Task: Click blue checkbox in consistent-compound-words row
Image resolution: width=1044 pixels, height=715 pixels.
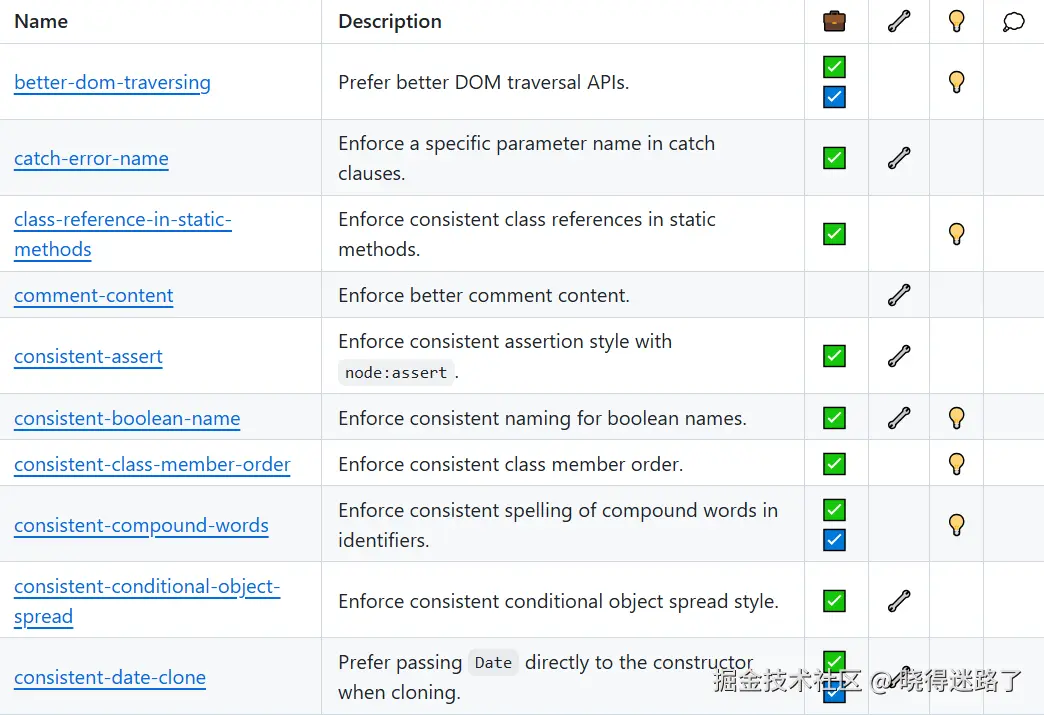Action: tap(834, 540)
